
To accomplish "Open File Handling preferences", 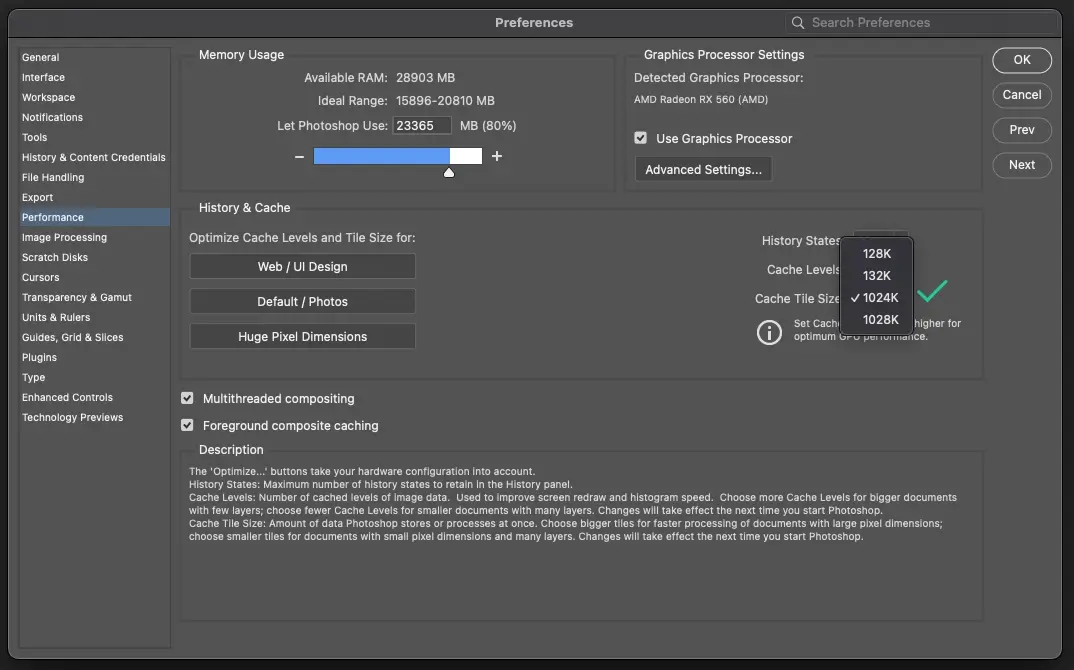I will [x=95, y=177].
